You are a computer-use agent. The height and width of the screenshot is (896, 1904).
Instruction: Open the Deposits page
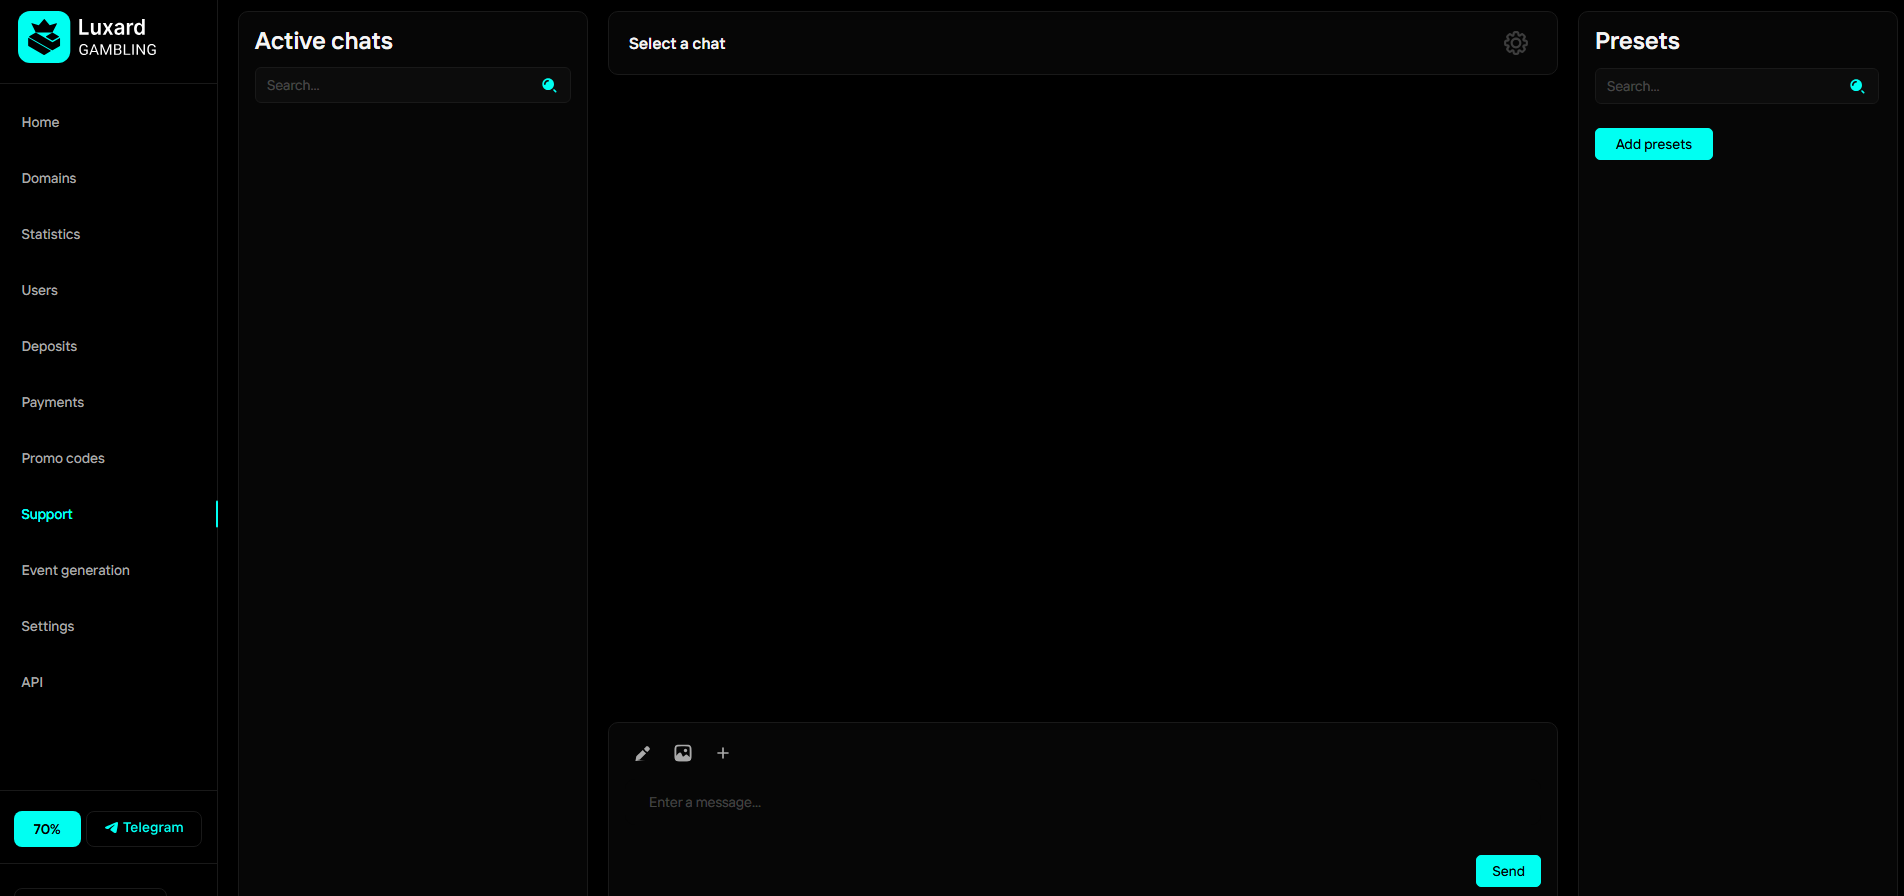[49, 346]
